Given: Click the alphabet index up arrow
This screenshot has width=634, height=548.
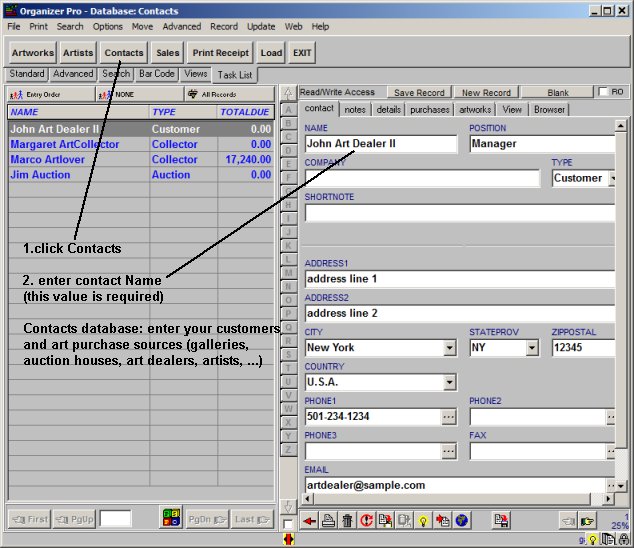Looking at the screenshot, I should 288,93.
